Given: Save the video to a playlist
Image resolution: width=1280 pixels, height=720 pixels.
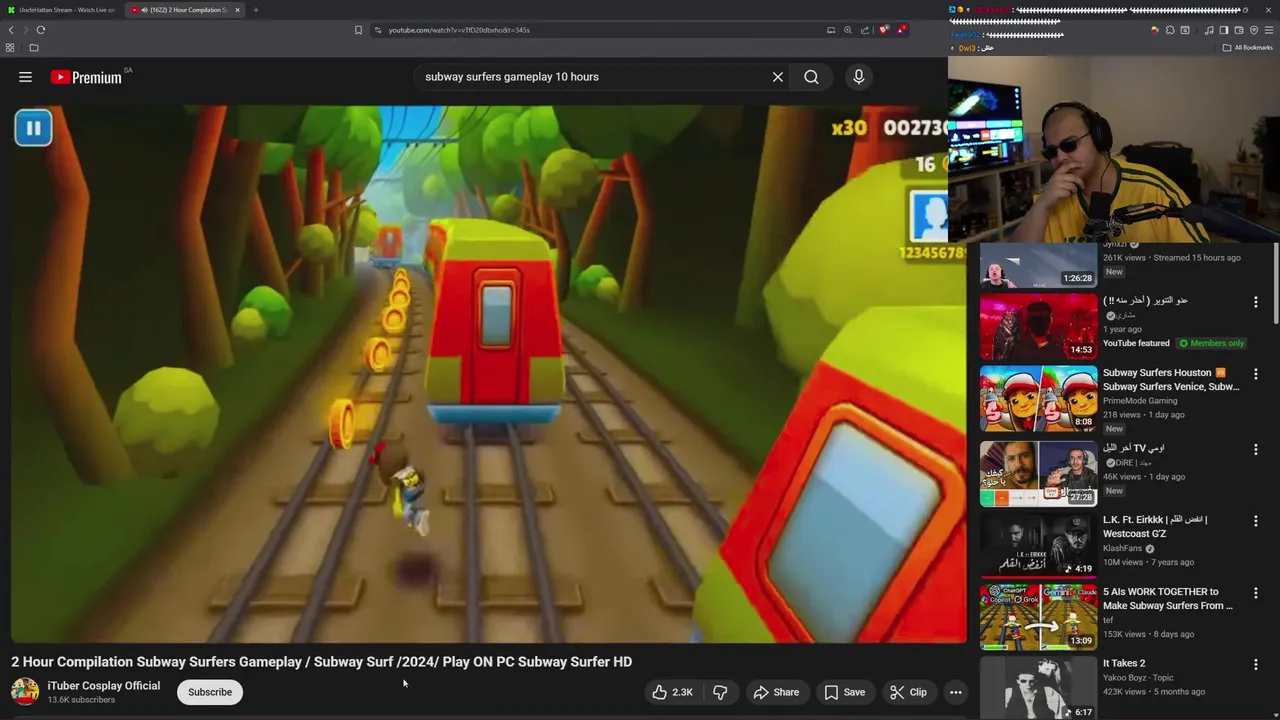Looking at the screenshot, I should coord(845,692).
